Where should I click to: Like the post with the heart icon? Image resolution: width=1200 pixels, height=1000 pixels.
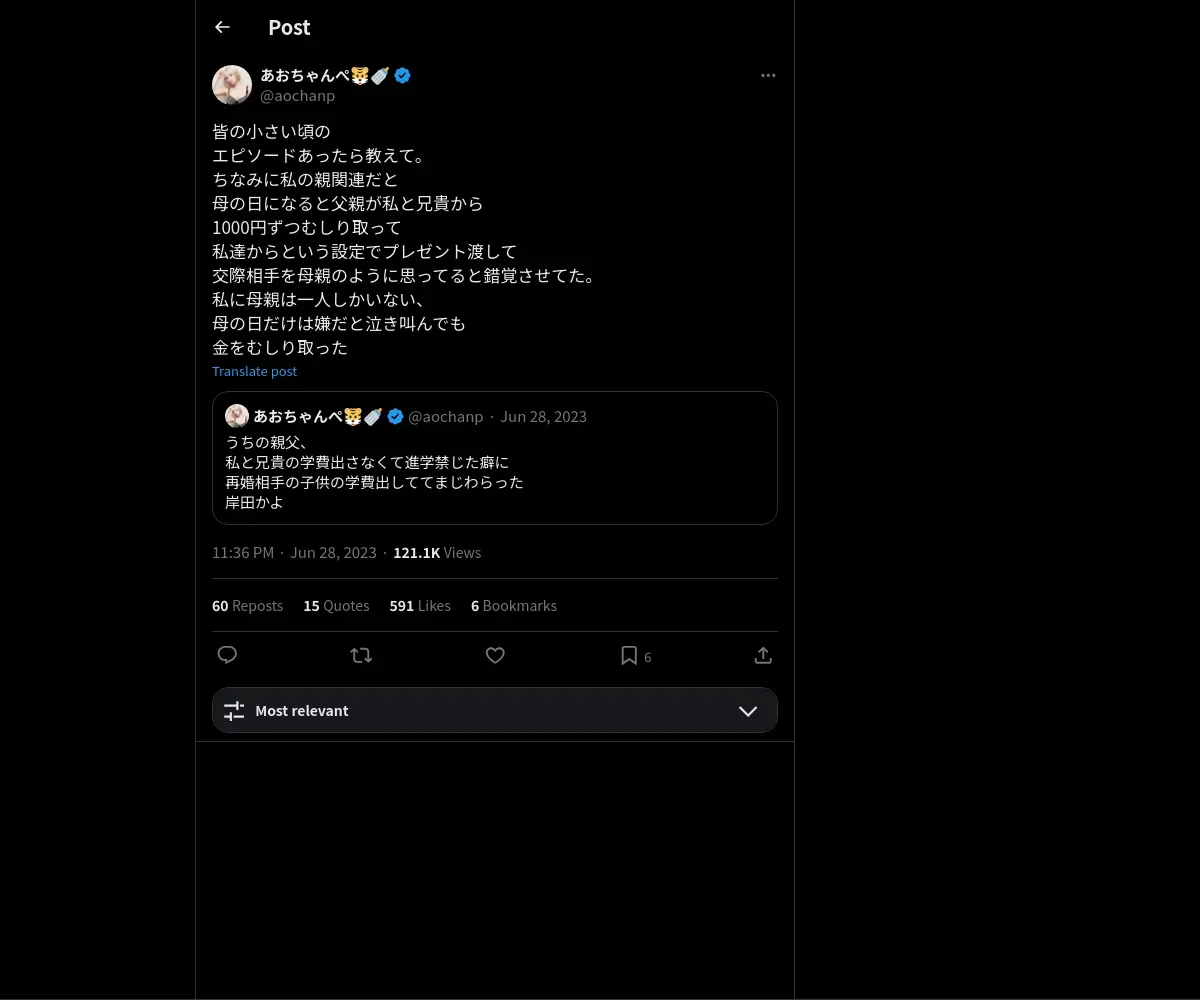click(x=495, y=655)
